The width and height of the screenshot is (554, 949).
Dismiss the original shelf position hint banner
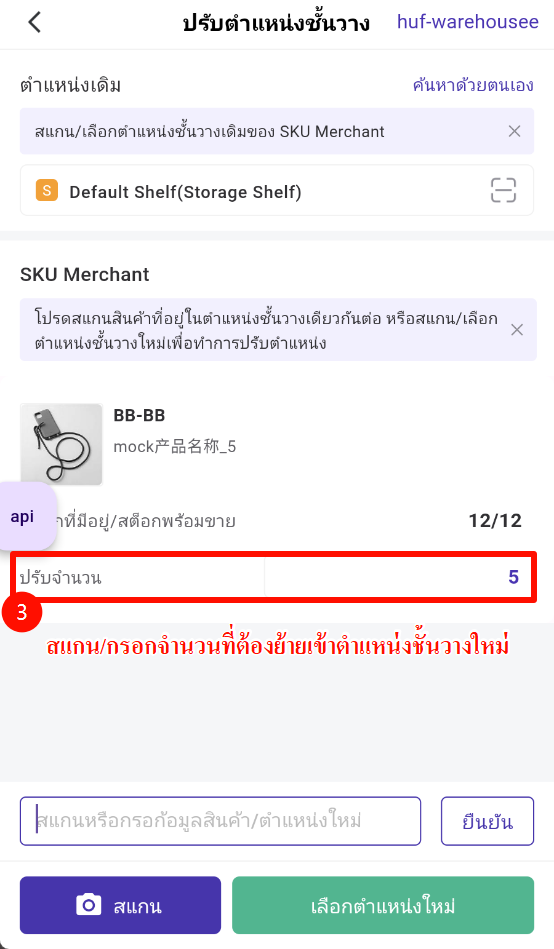click(x=515, y=131)
